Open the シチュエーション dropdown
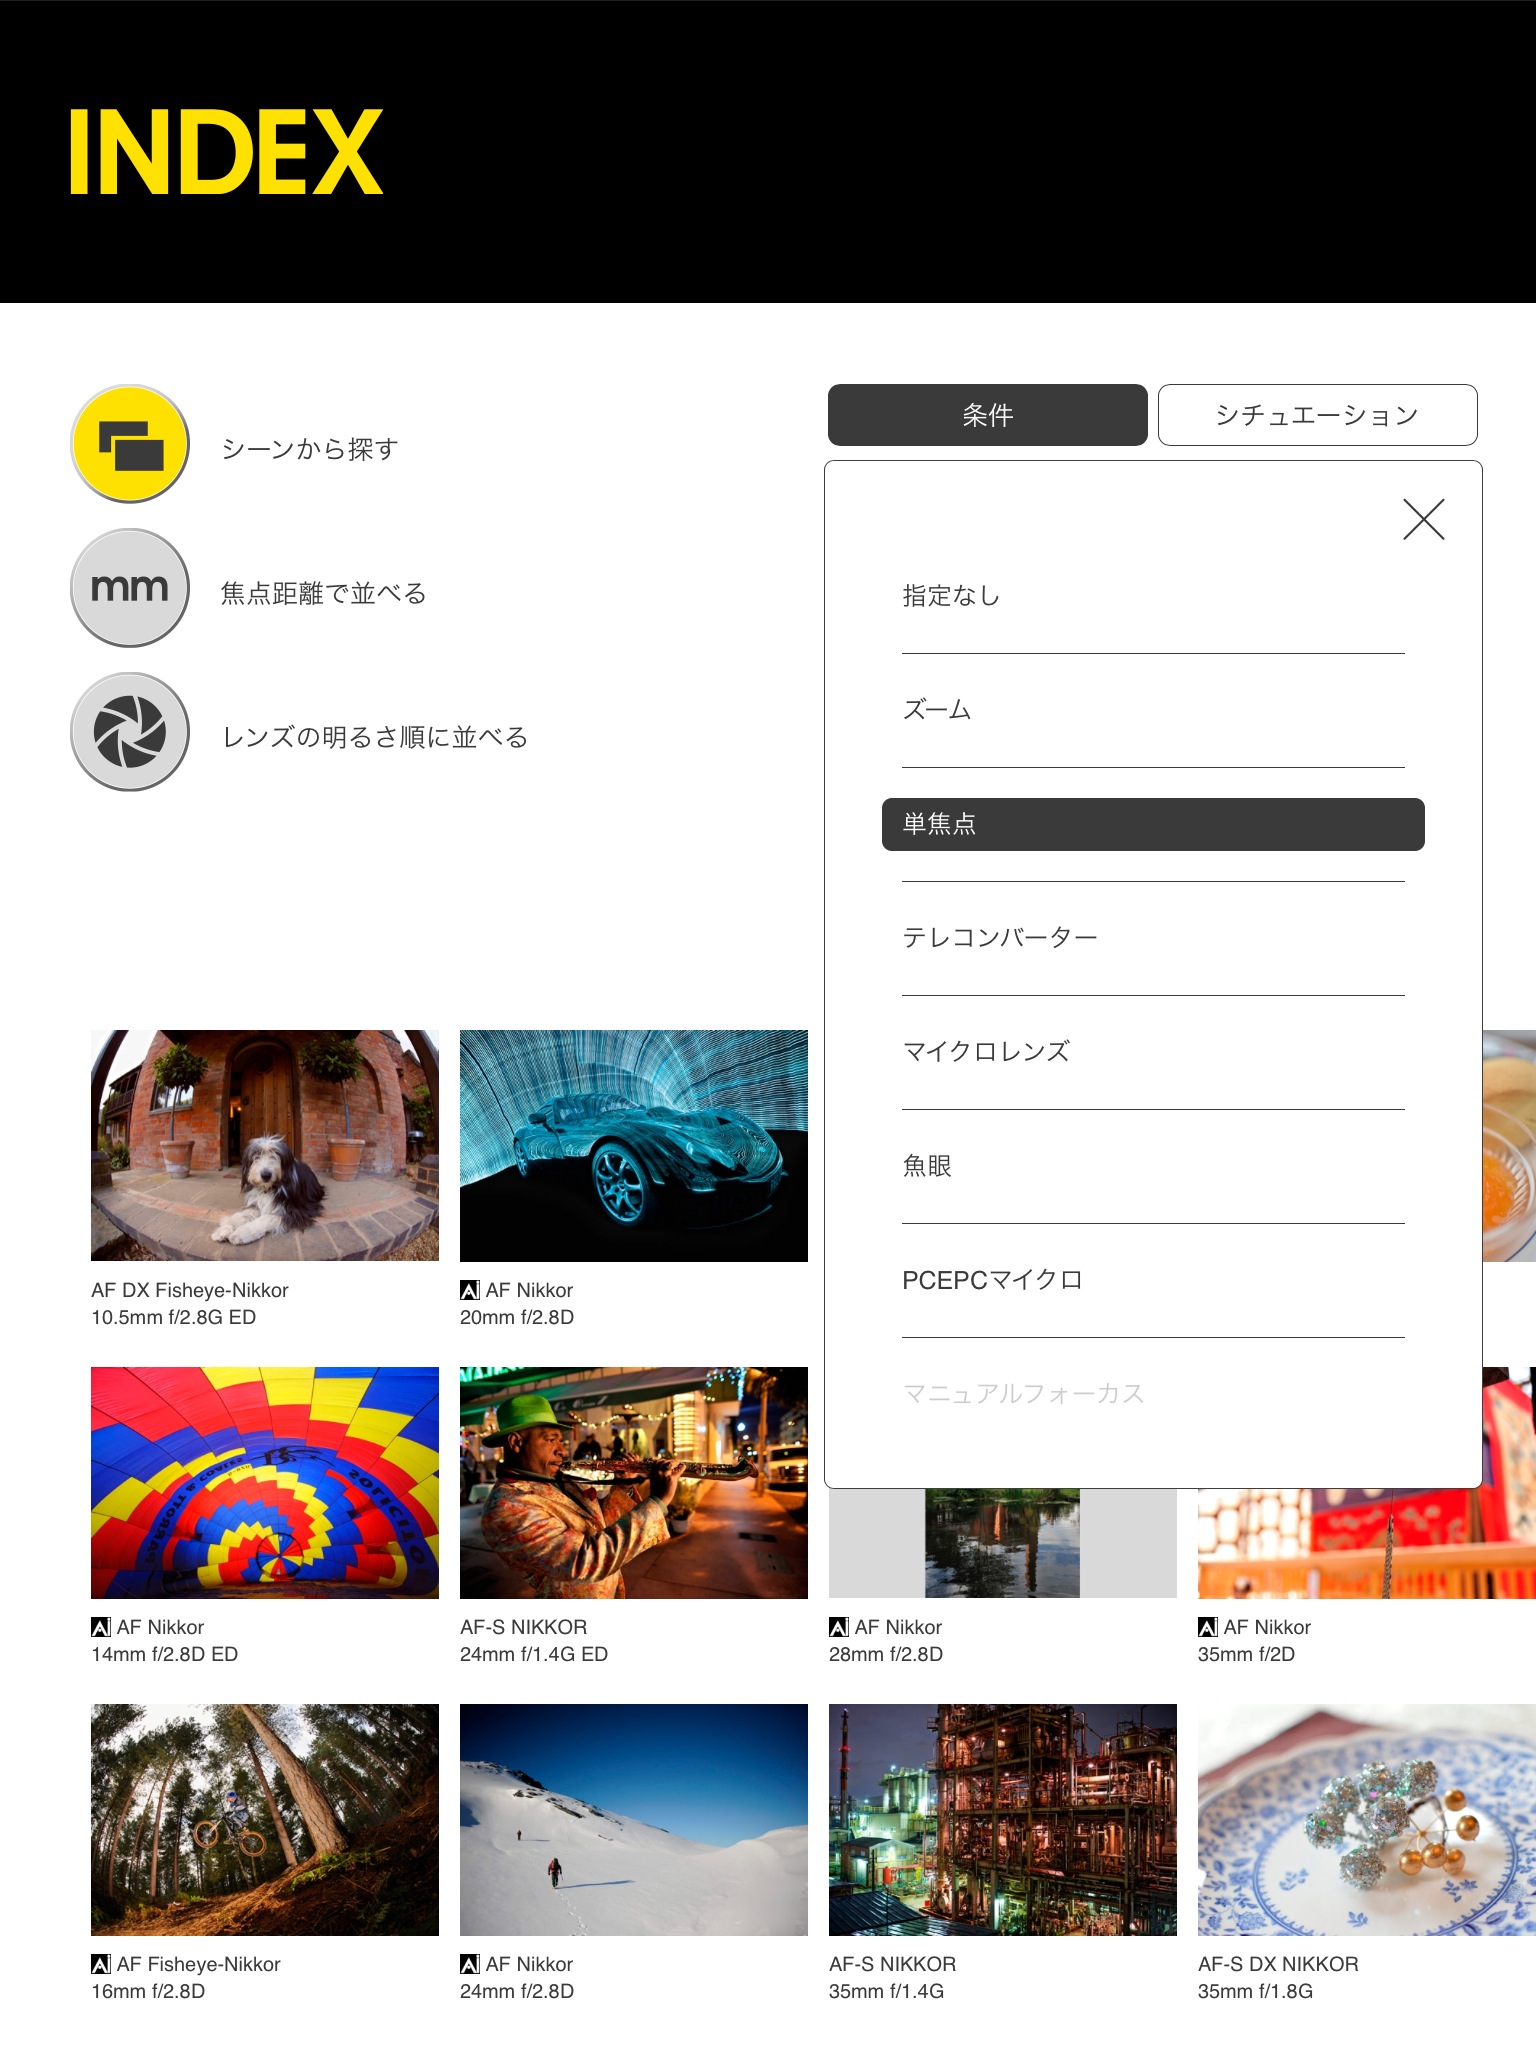This screenshot has width=1536, height=2048. tap(1317, 415)
